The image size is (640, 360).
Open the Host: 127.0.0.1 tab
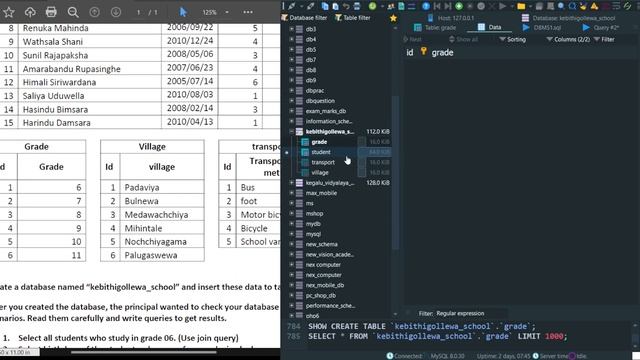[451, 18]
